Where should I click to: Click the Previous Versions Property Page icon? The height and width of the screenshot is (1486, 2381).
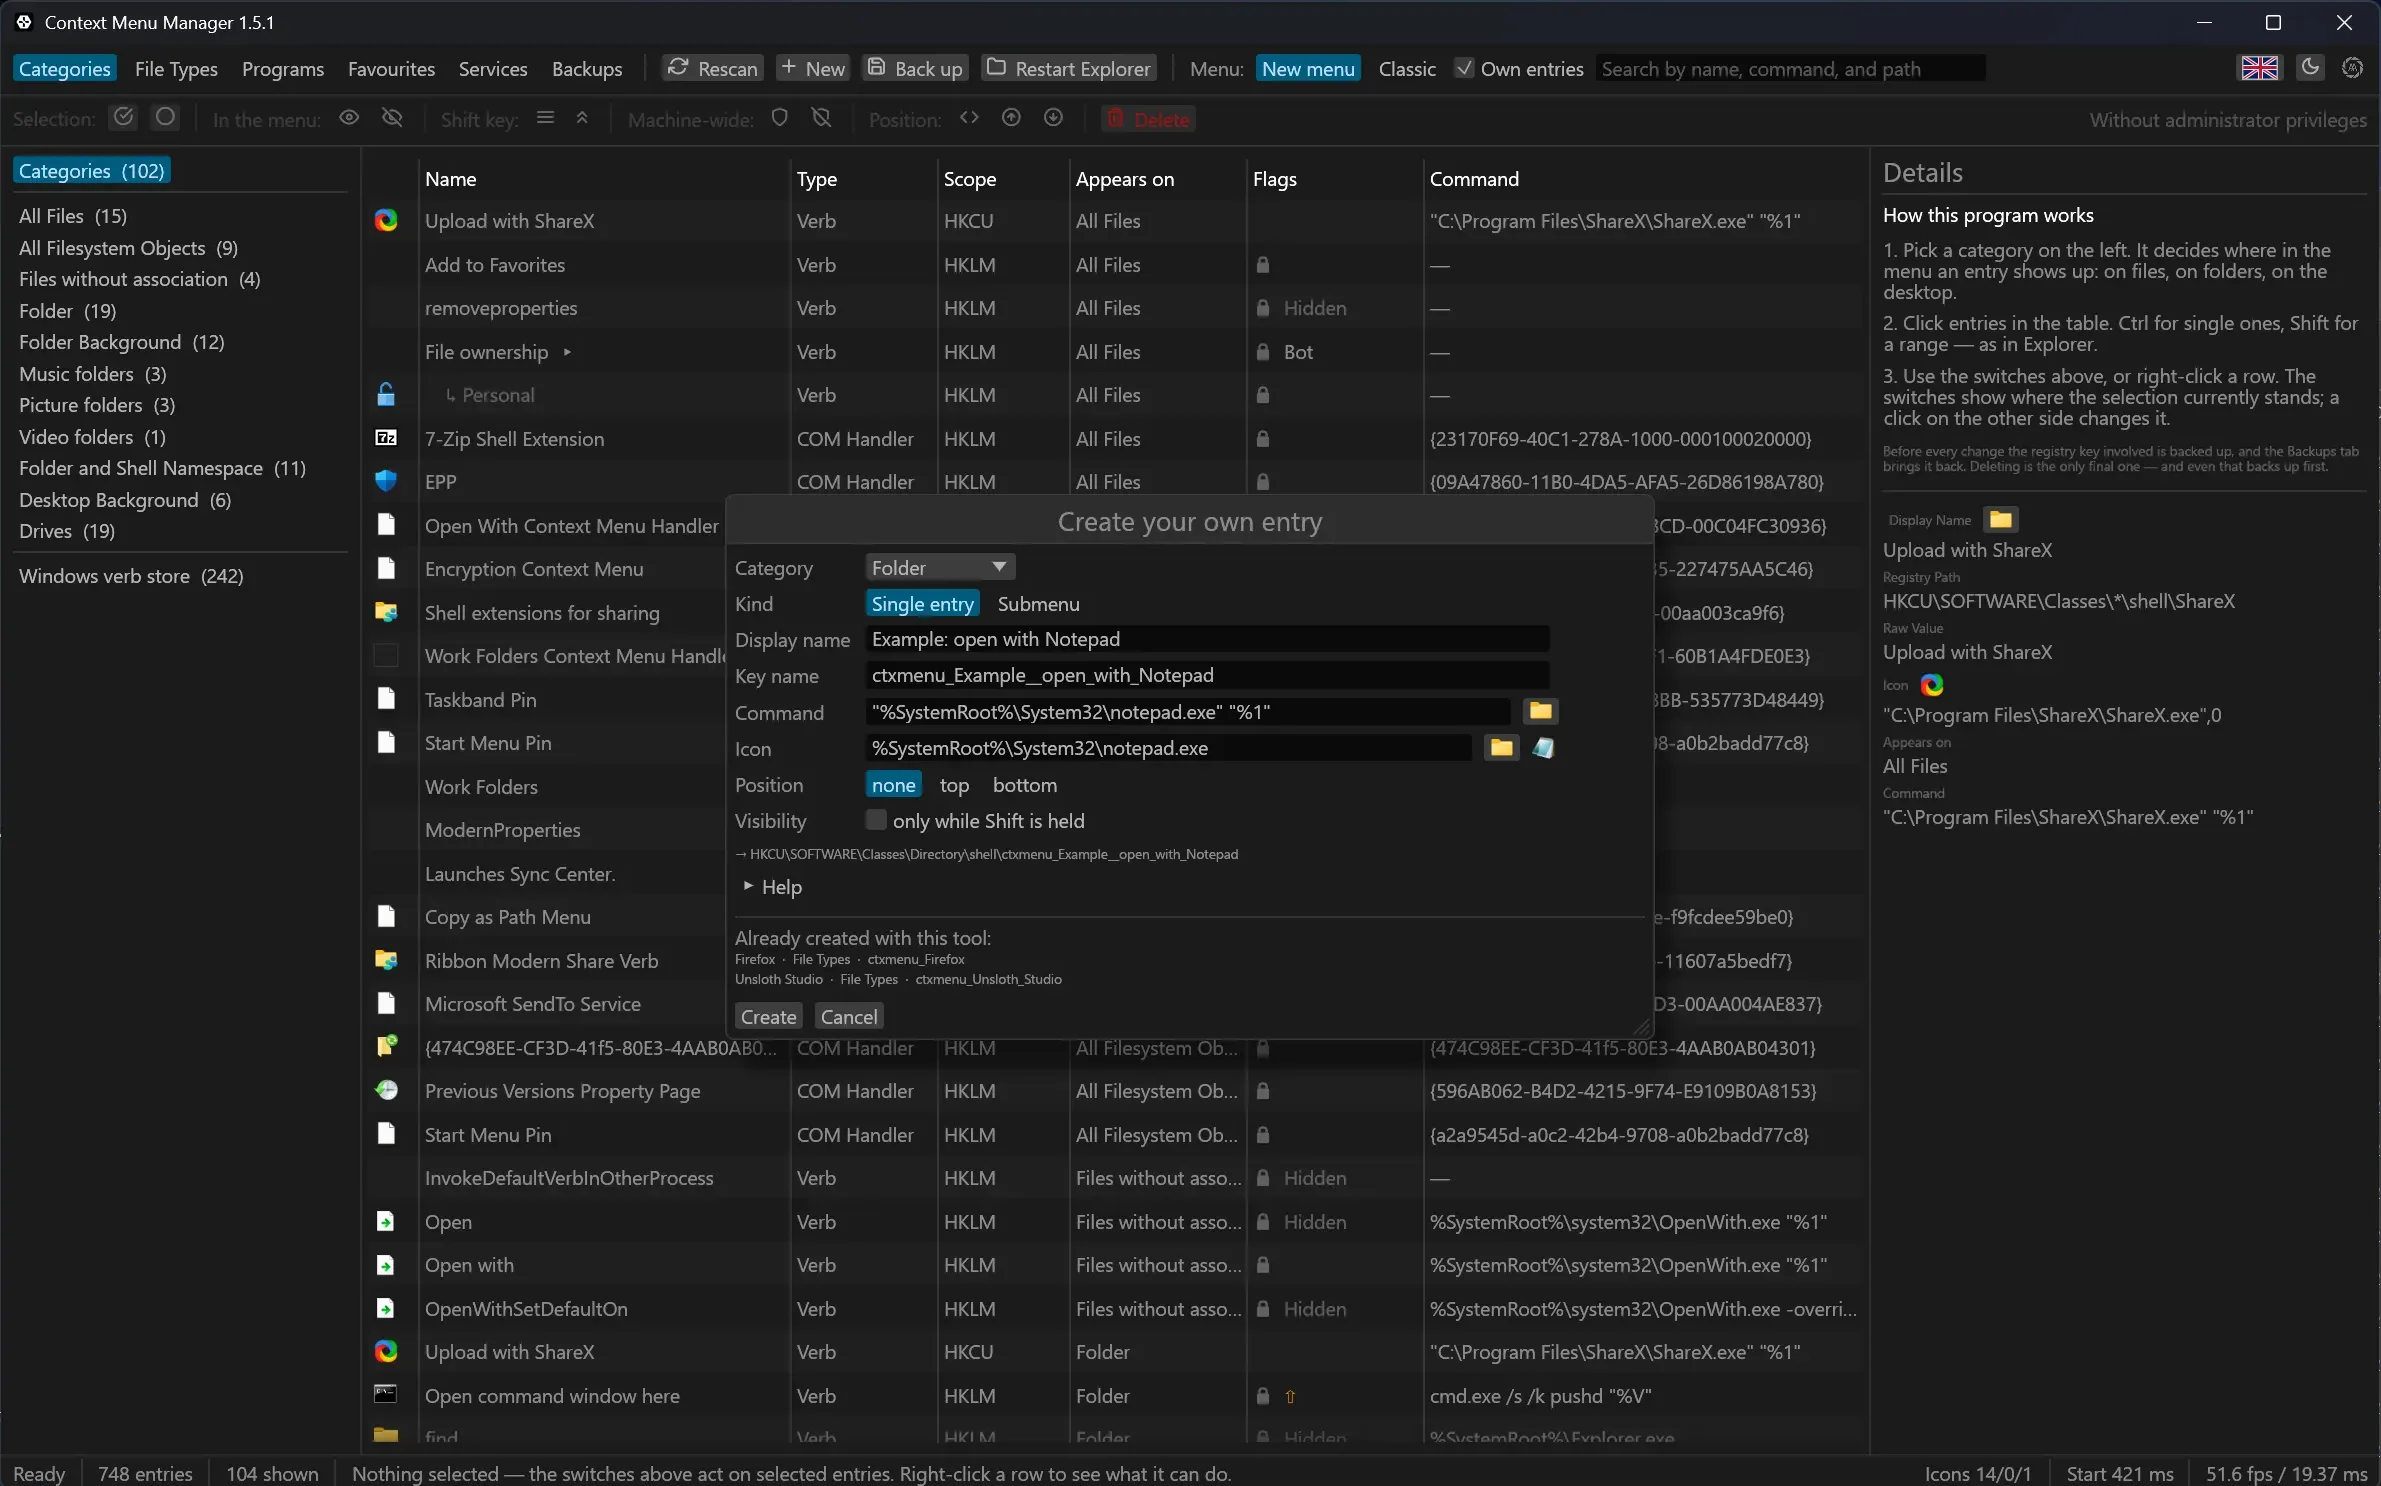point(386,1090)
